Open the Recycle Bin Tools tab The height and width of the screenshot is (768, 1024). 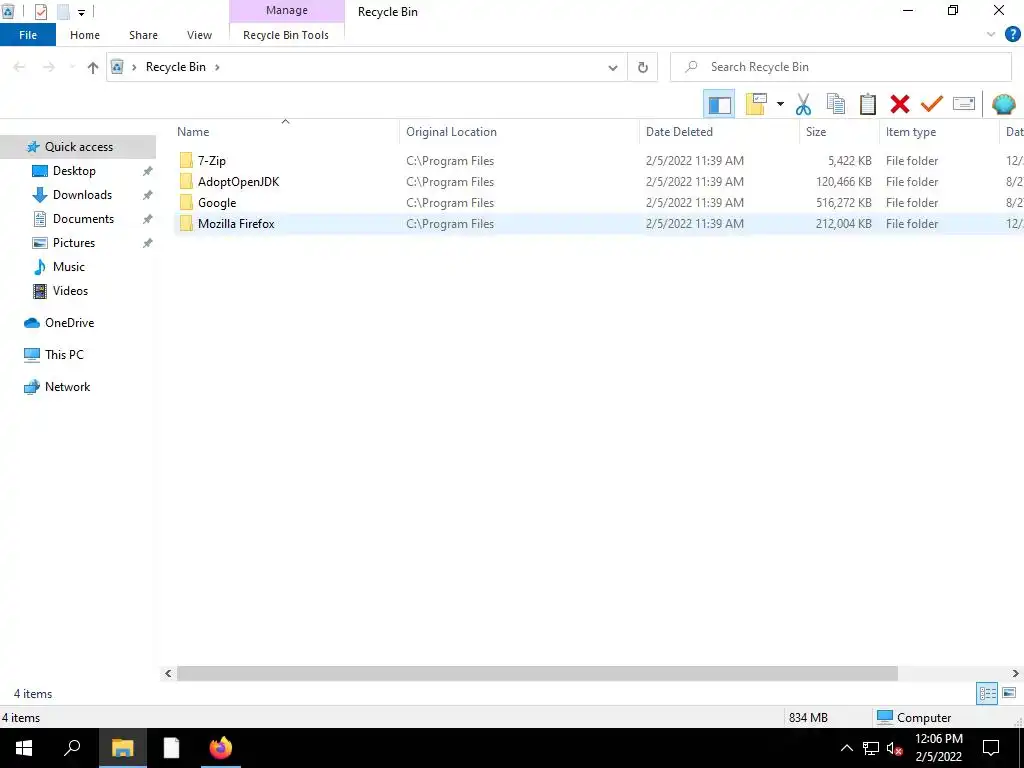(x=286, y=35)
